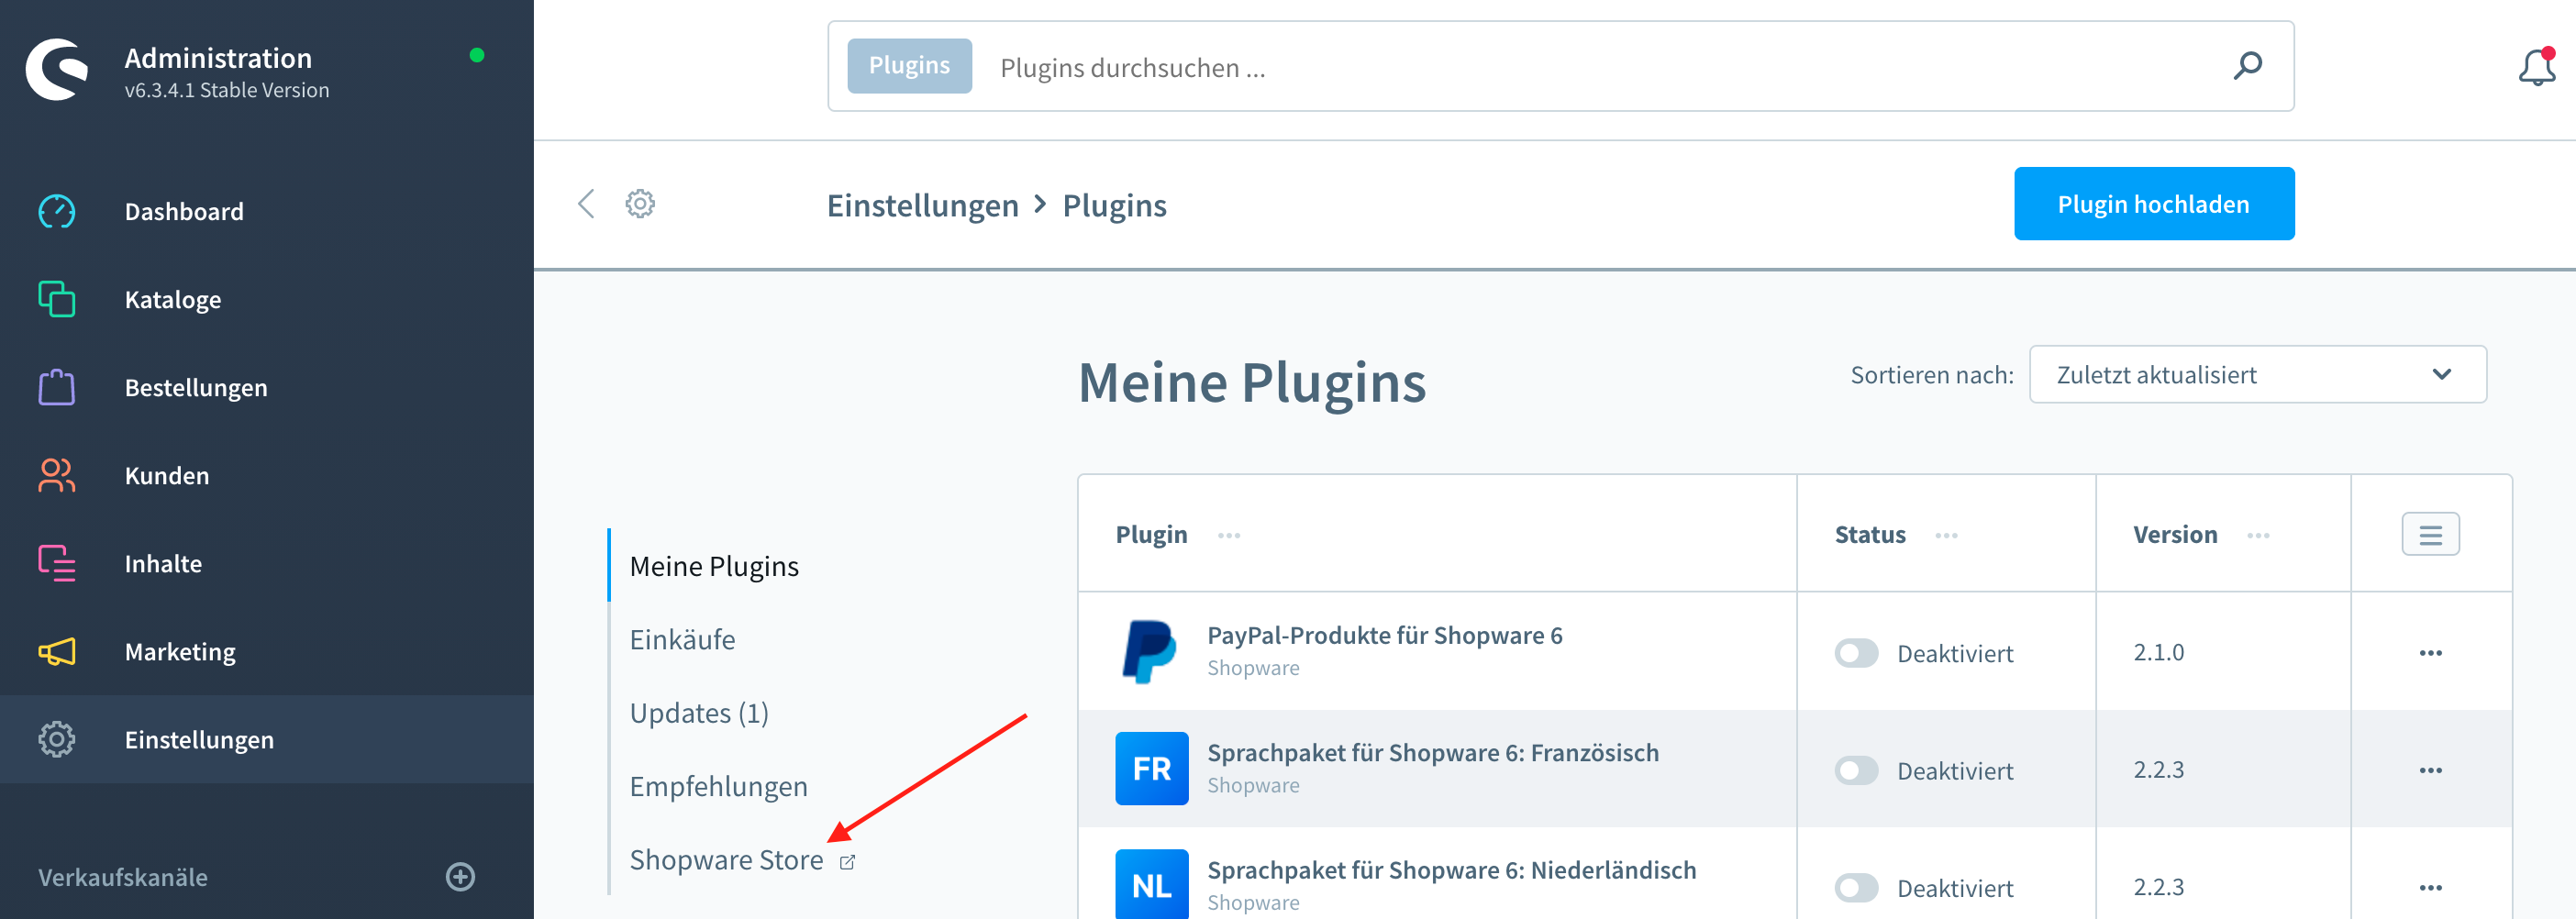This screenshot has height=919, width=2576.
Task: Click Einstellungen in the breadcrumb
Action: 922,205
